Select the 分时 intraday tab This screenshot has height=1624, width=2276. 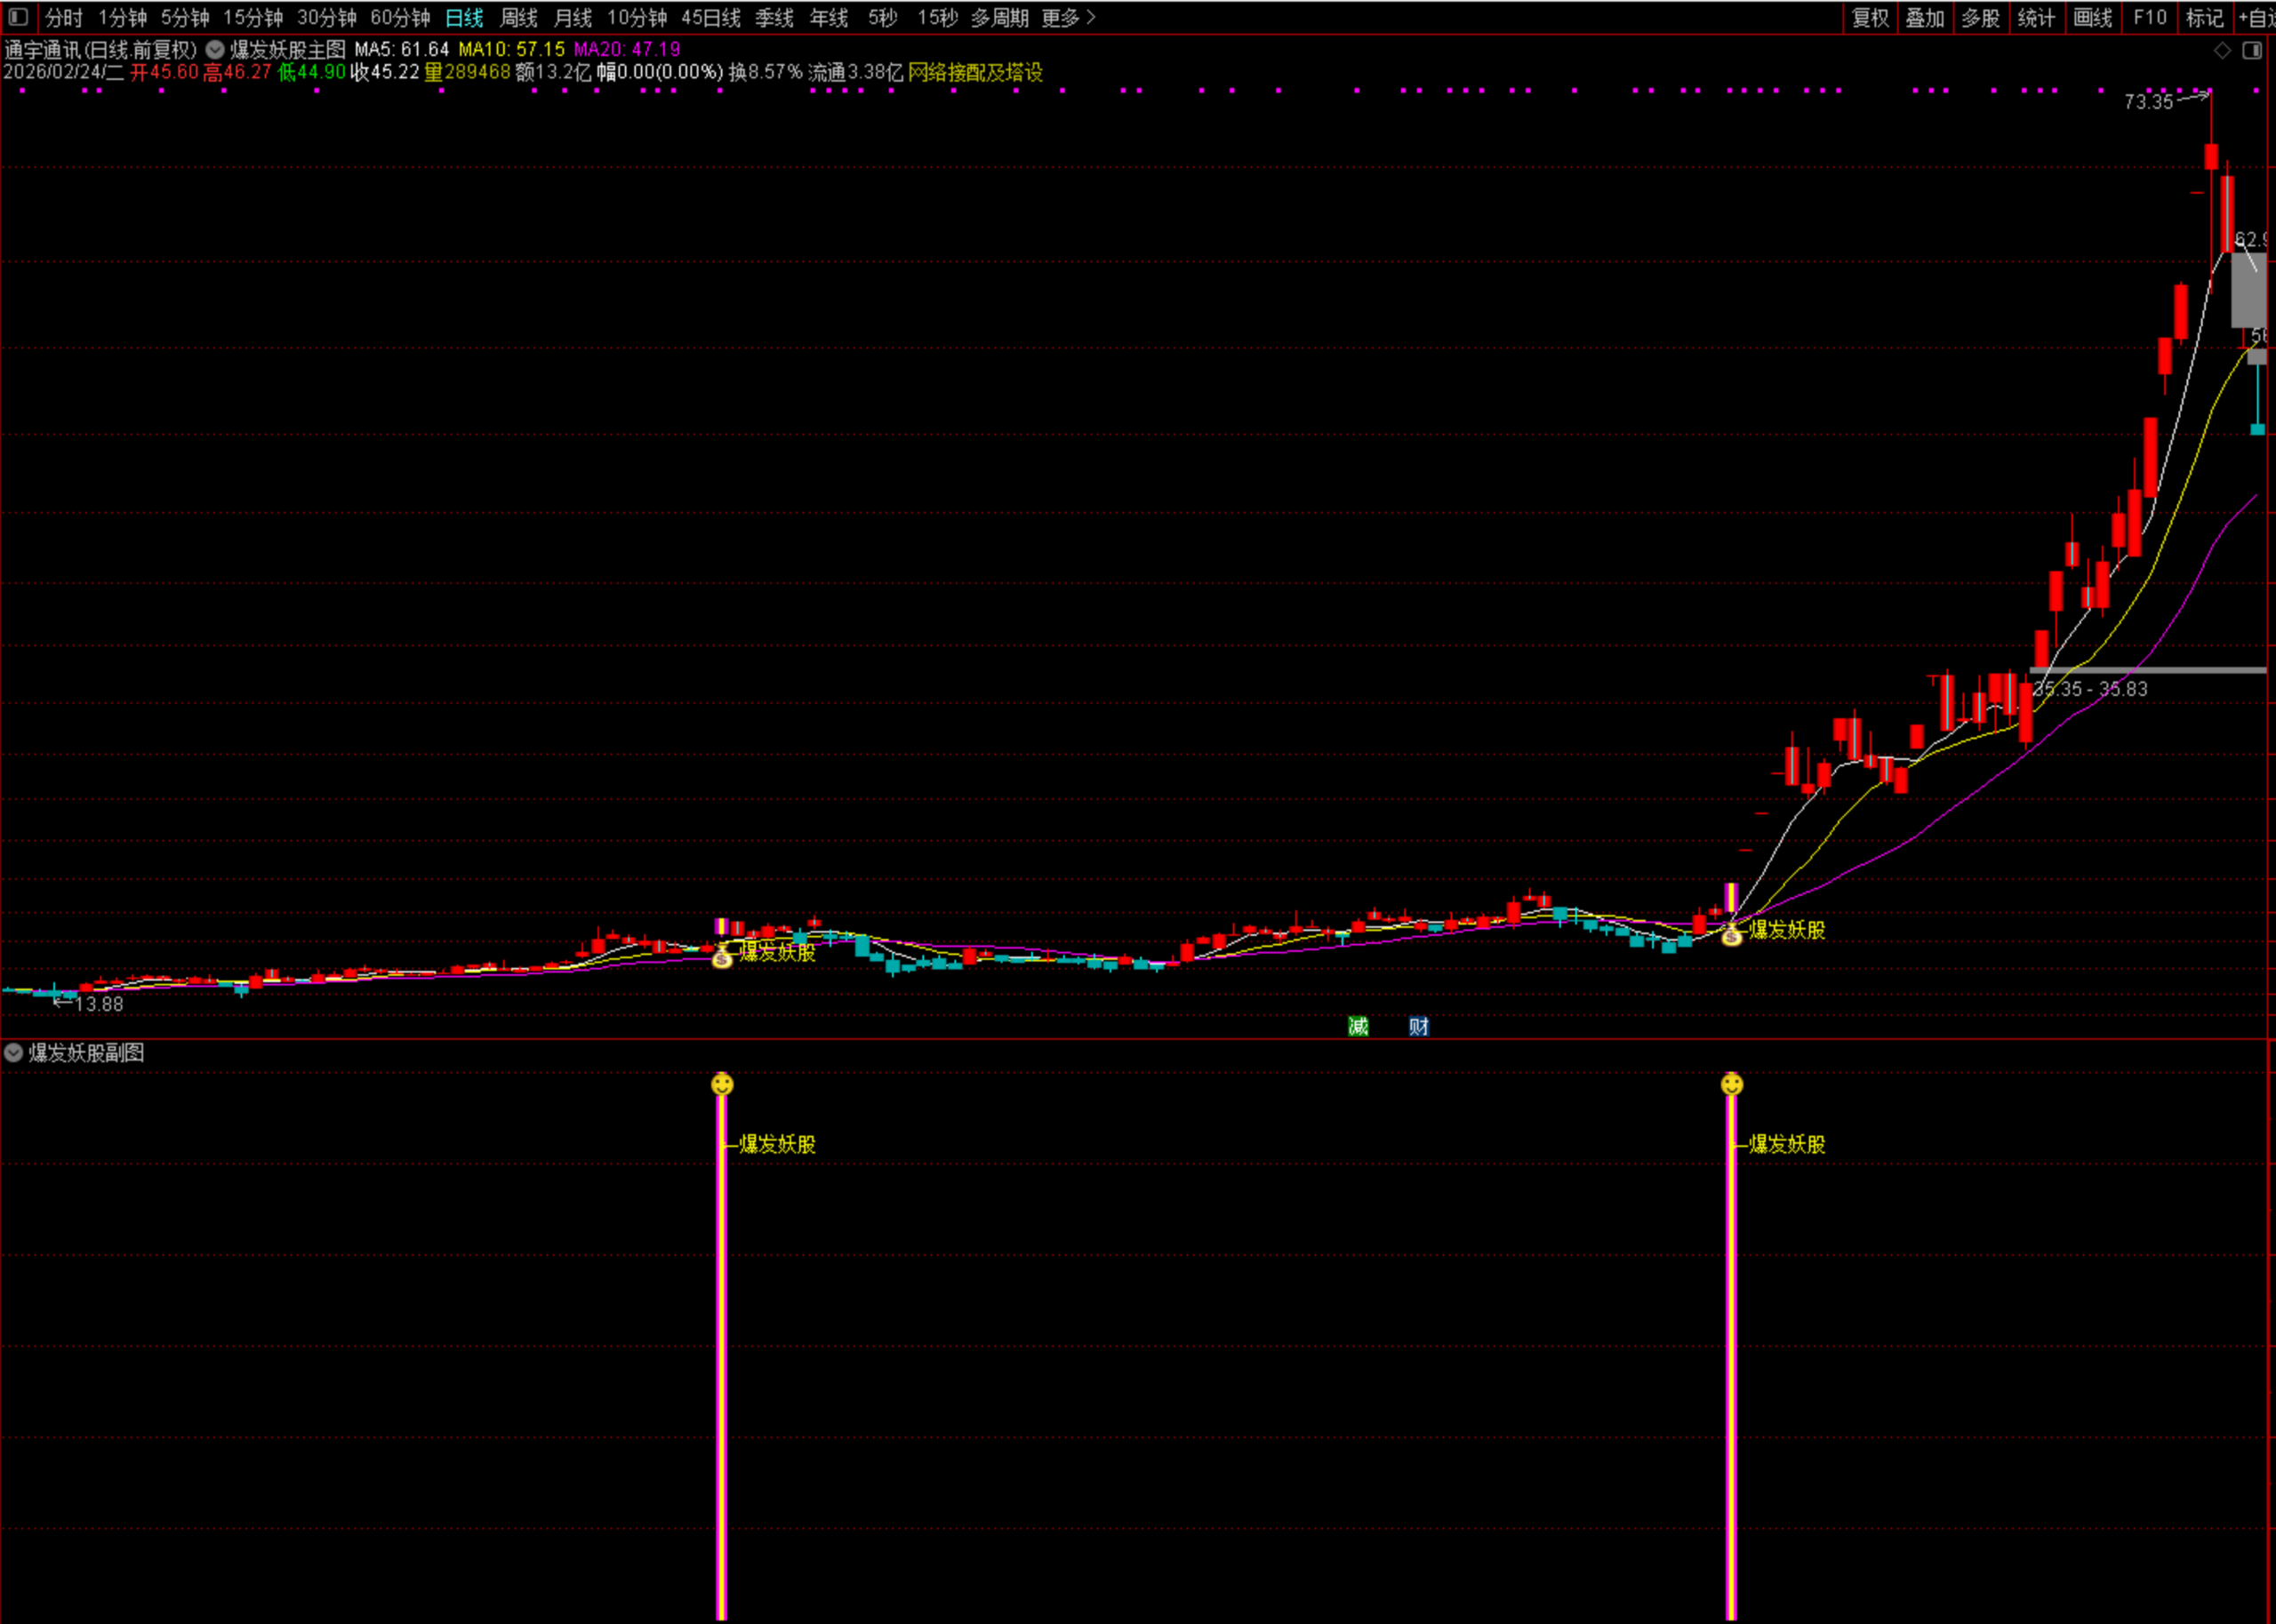pyautogui.click(x=64, y=17)
